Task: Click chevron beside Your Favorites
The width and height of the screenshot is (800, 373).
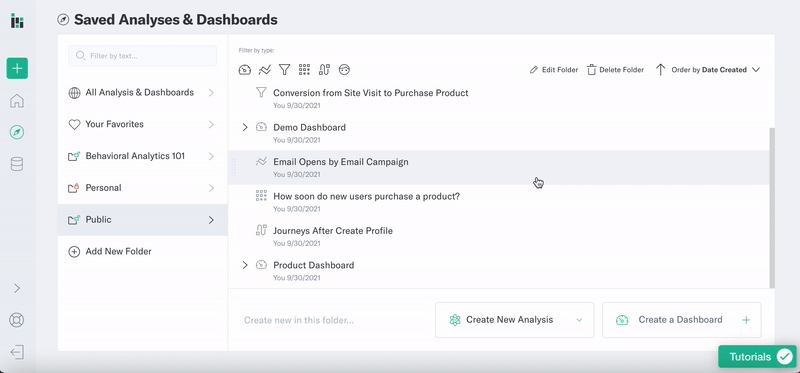Action: click(211, 125)
